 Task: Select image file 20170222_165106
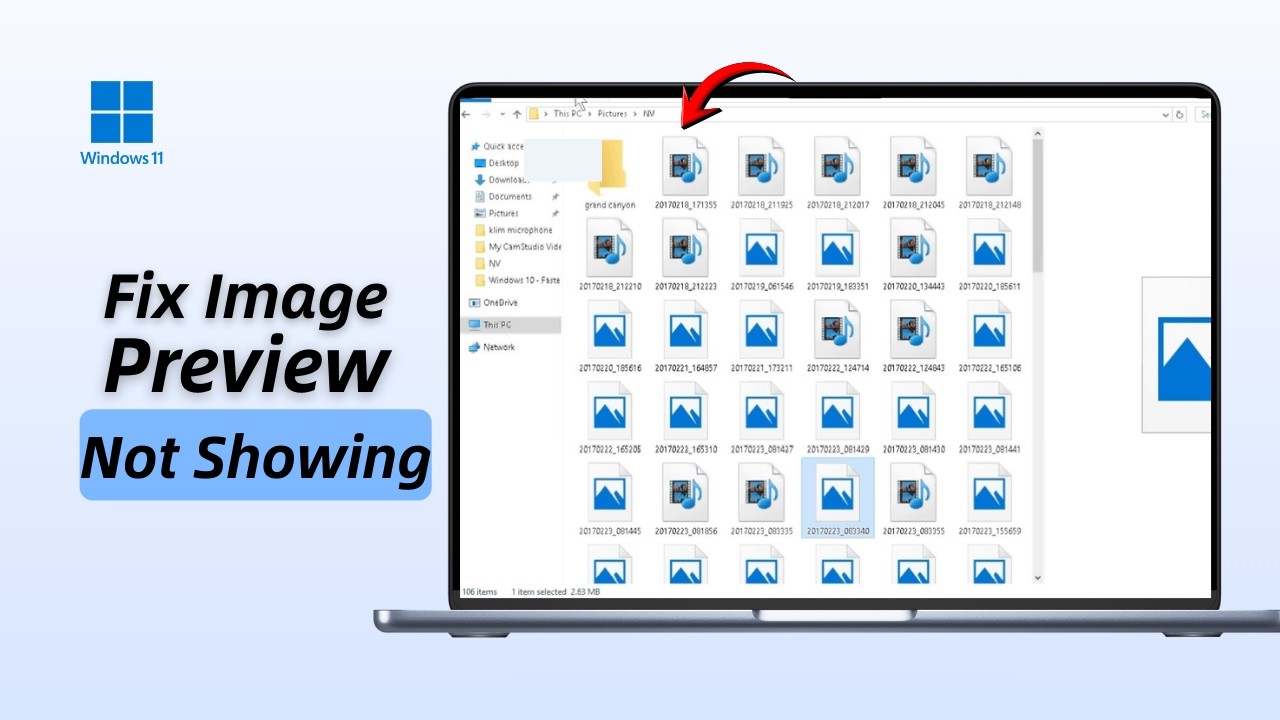[989, 336]
